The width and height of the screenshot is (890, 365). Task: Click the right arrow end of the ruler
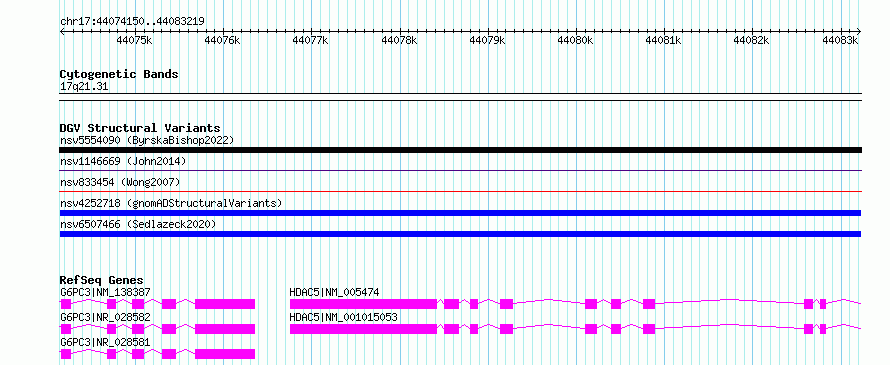(858, 31)
